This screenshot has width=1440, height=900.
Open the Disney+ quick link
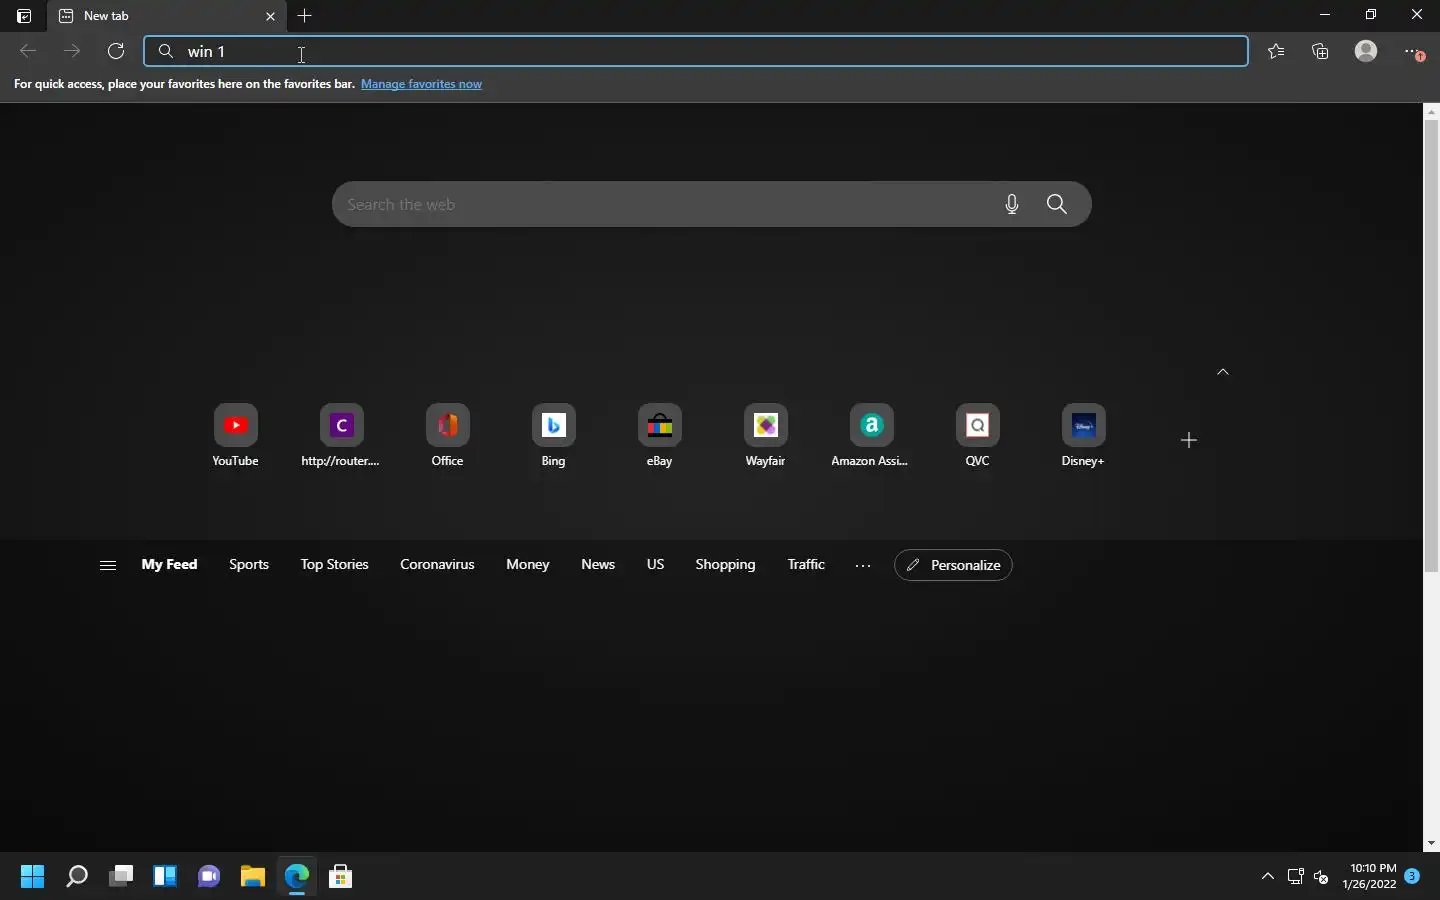pos(1083,436)
